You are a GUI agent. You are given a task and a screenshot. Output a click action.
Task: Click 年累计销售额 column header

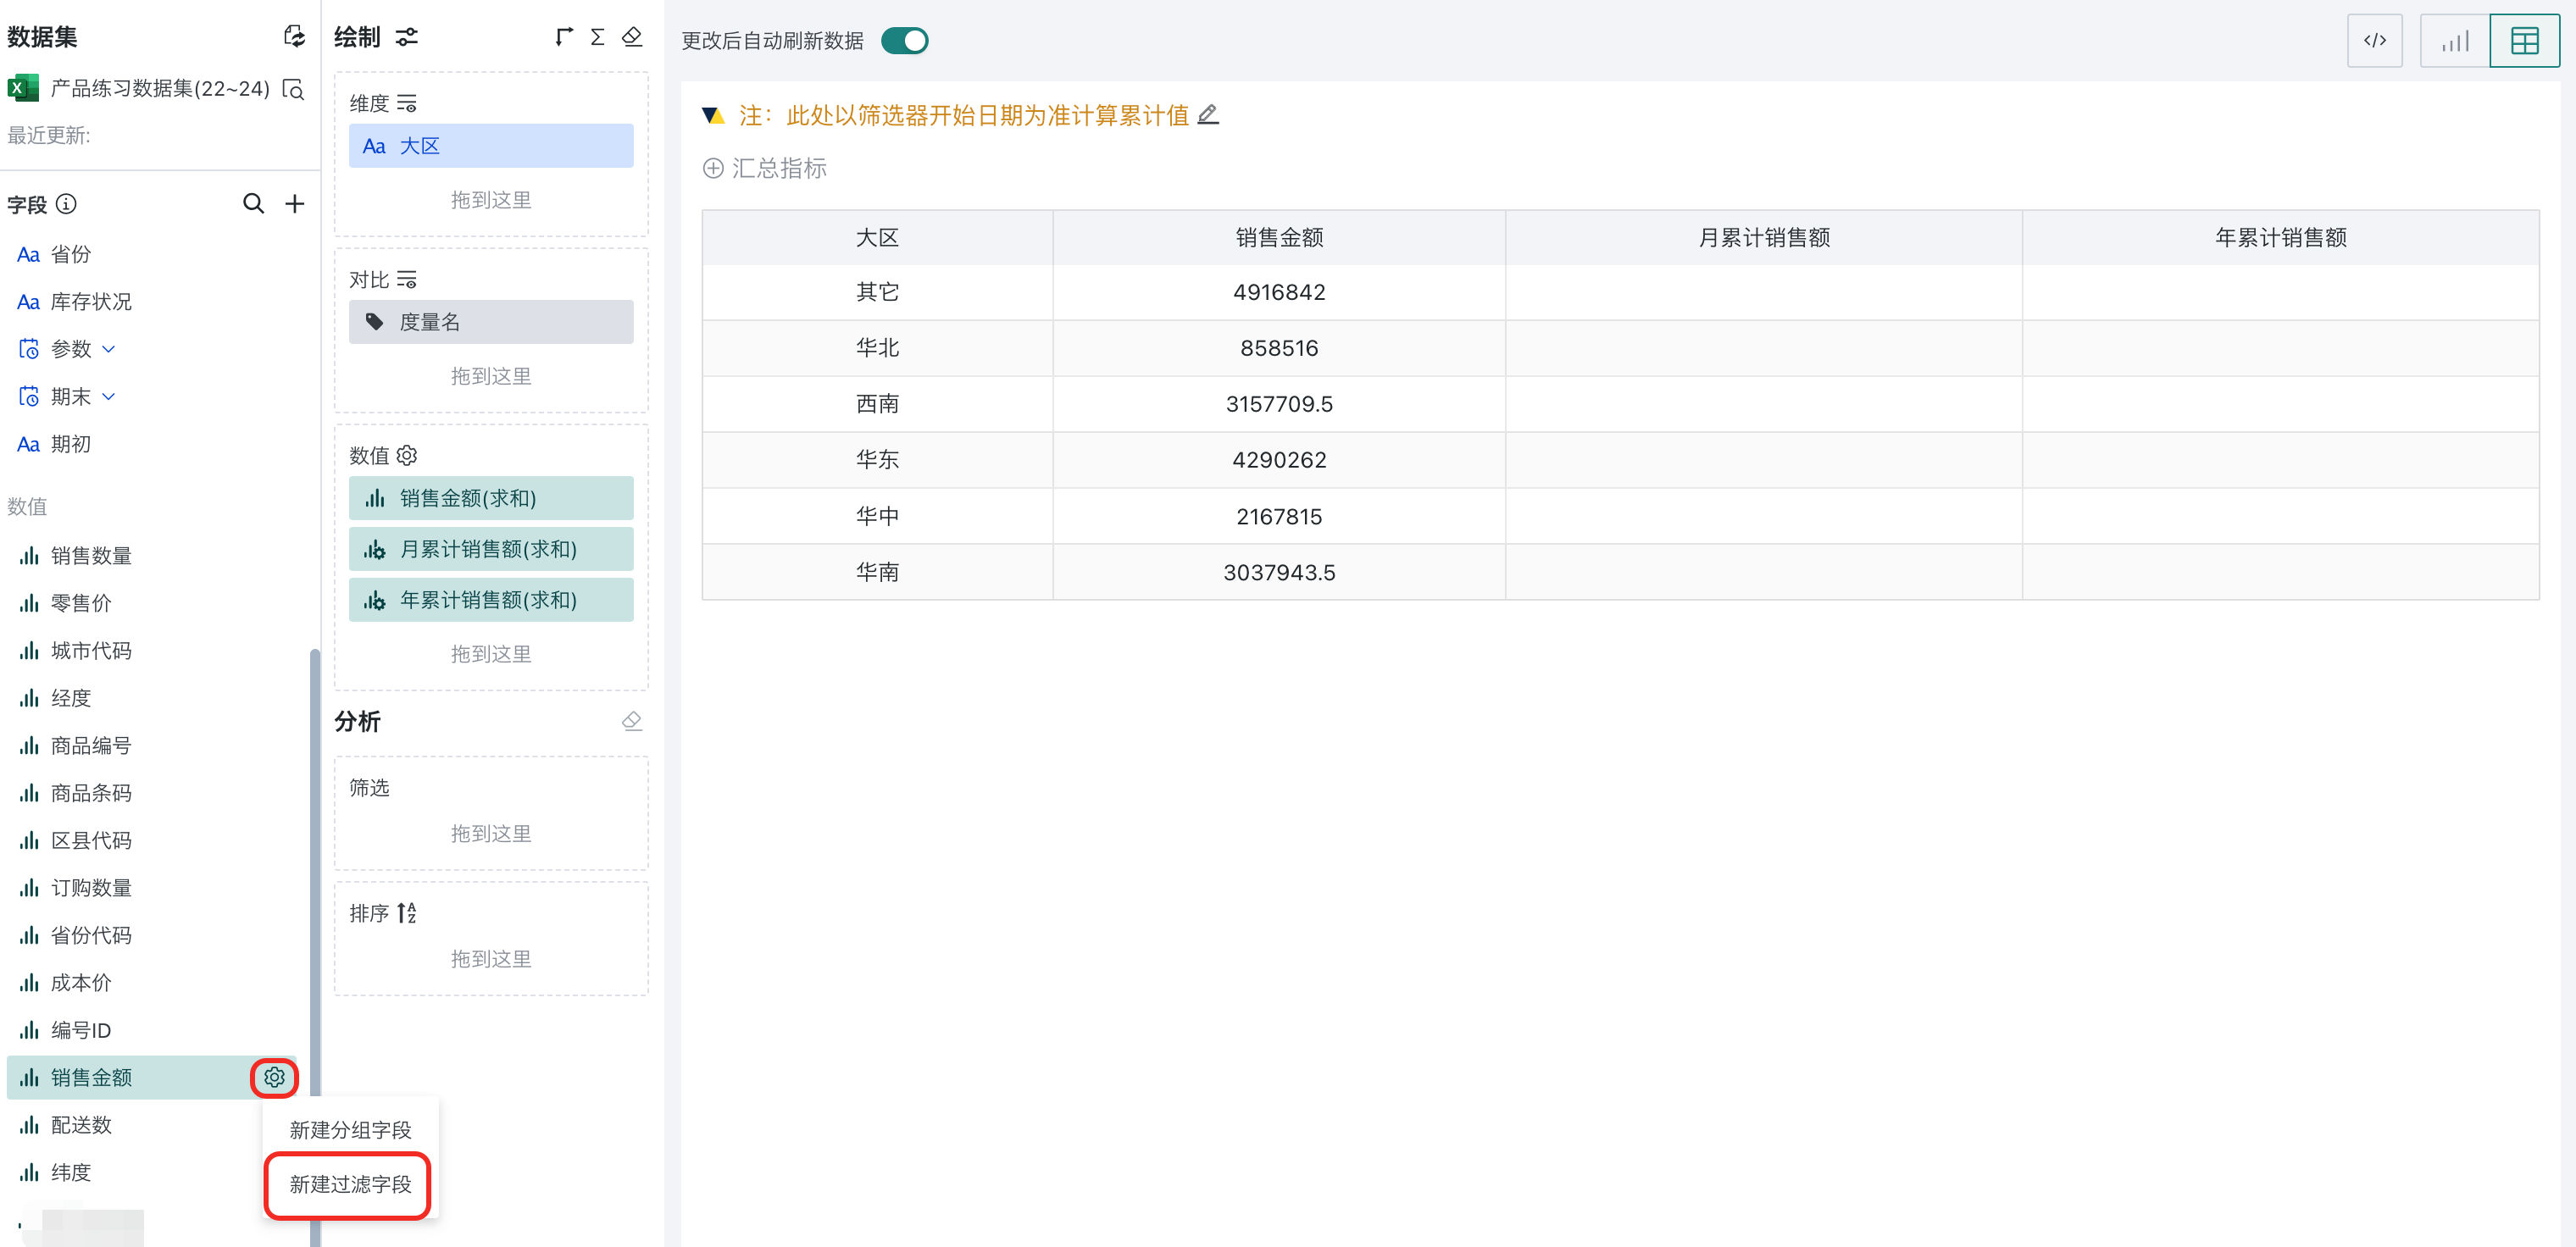(2280, 237)
